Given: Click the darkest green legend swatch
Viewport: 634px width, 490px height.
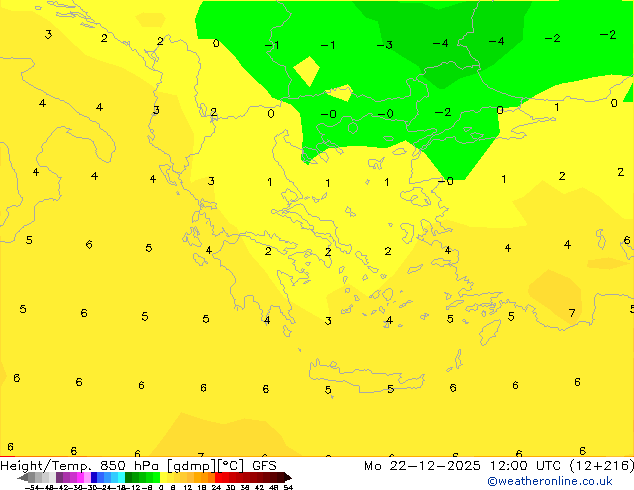Looking at the screenshot, I should pyautogui.click(x=128, y=477).
